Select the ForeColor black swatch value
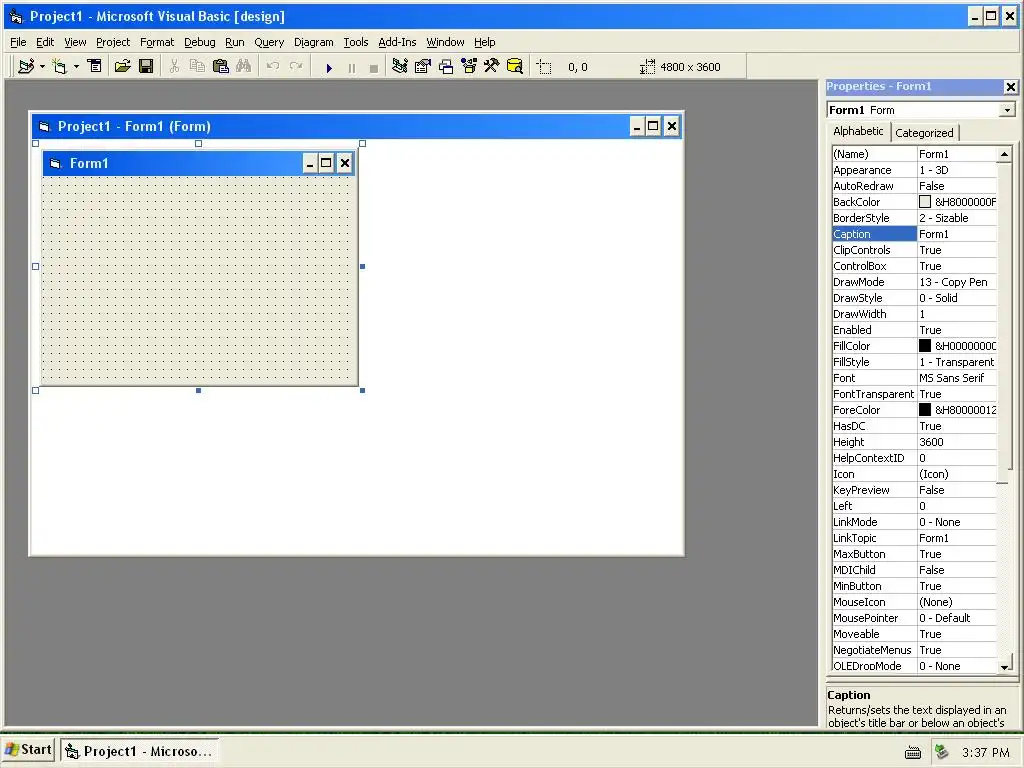 pyautogui.click(x=925, y=409)
